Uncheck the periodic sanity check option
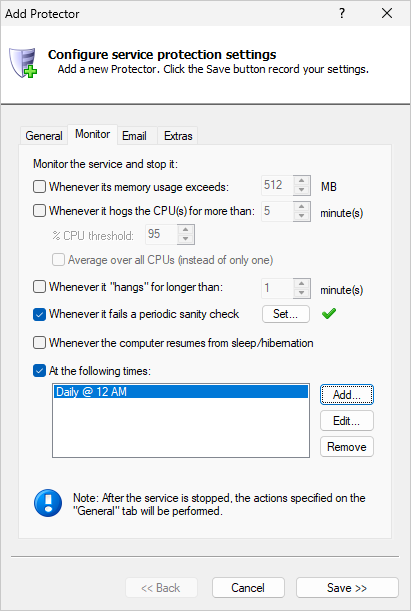 39,314
